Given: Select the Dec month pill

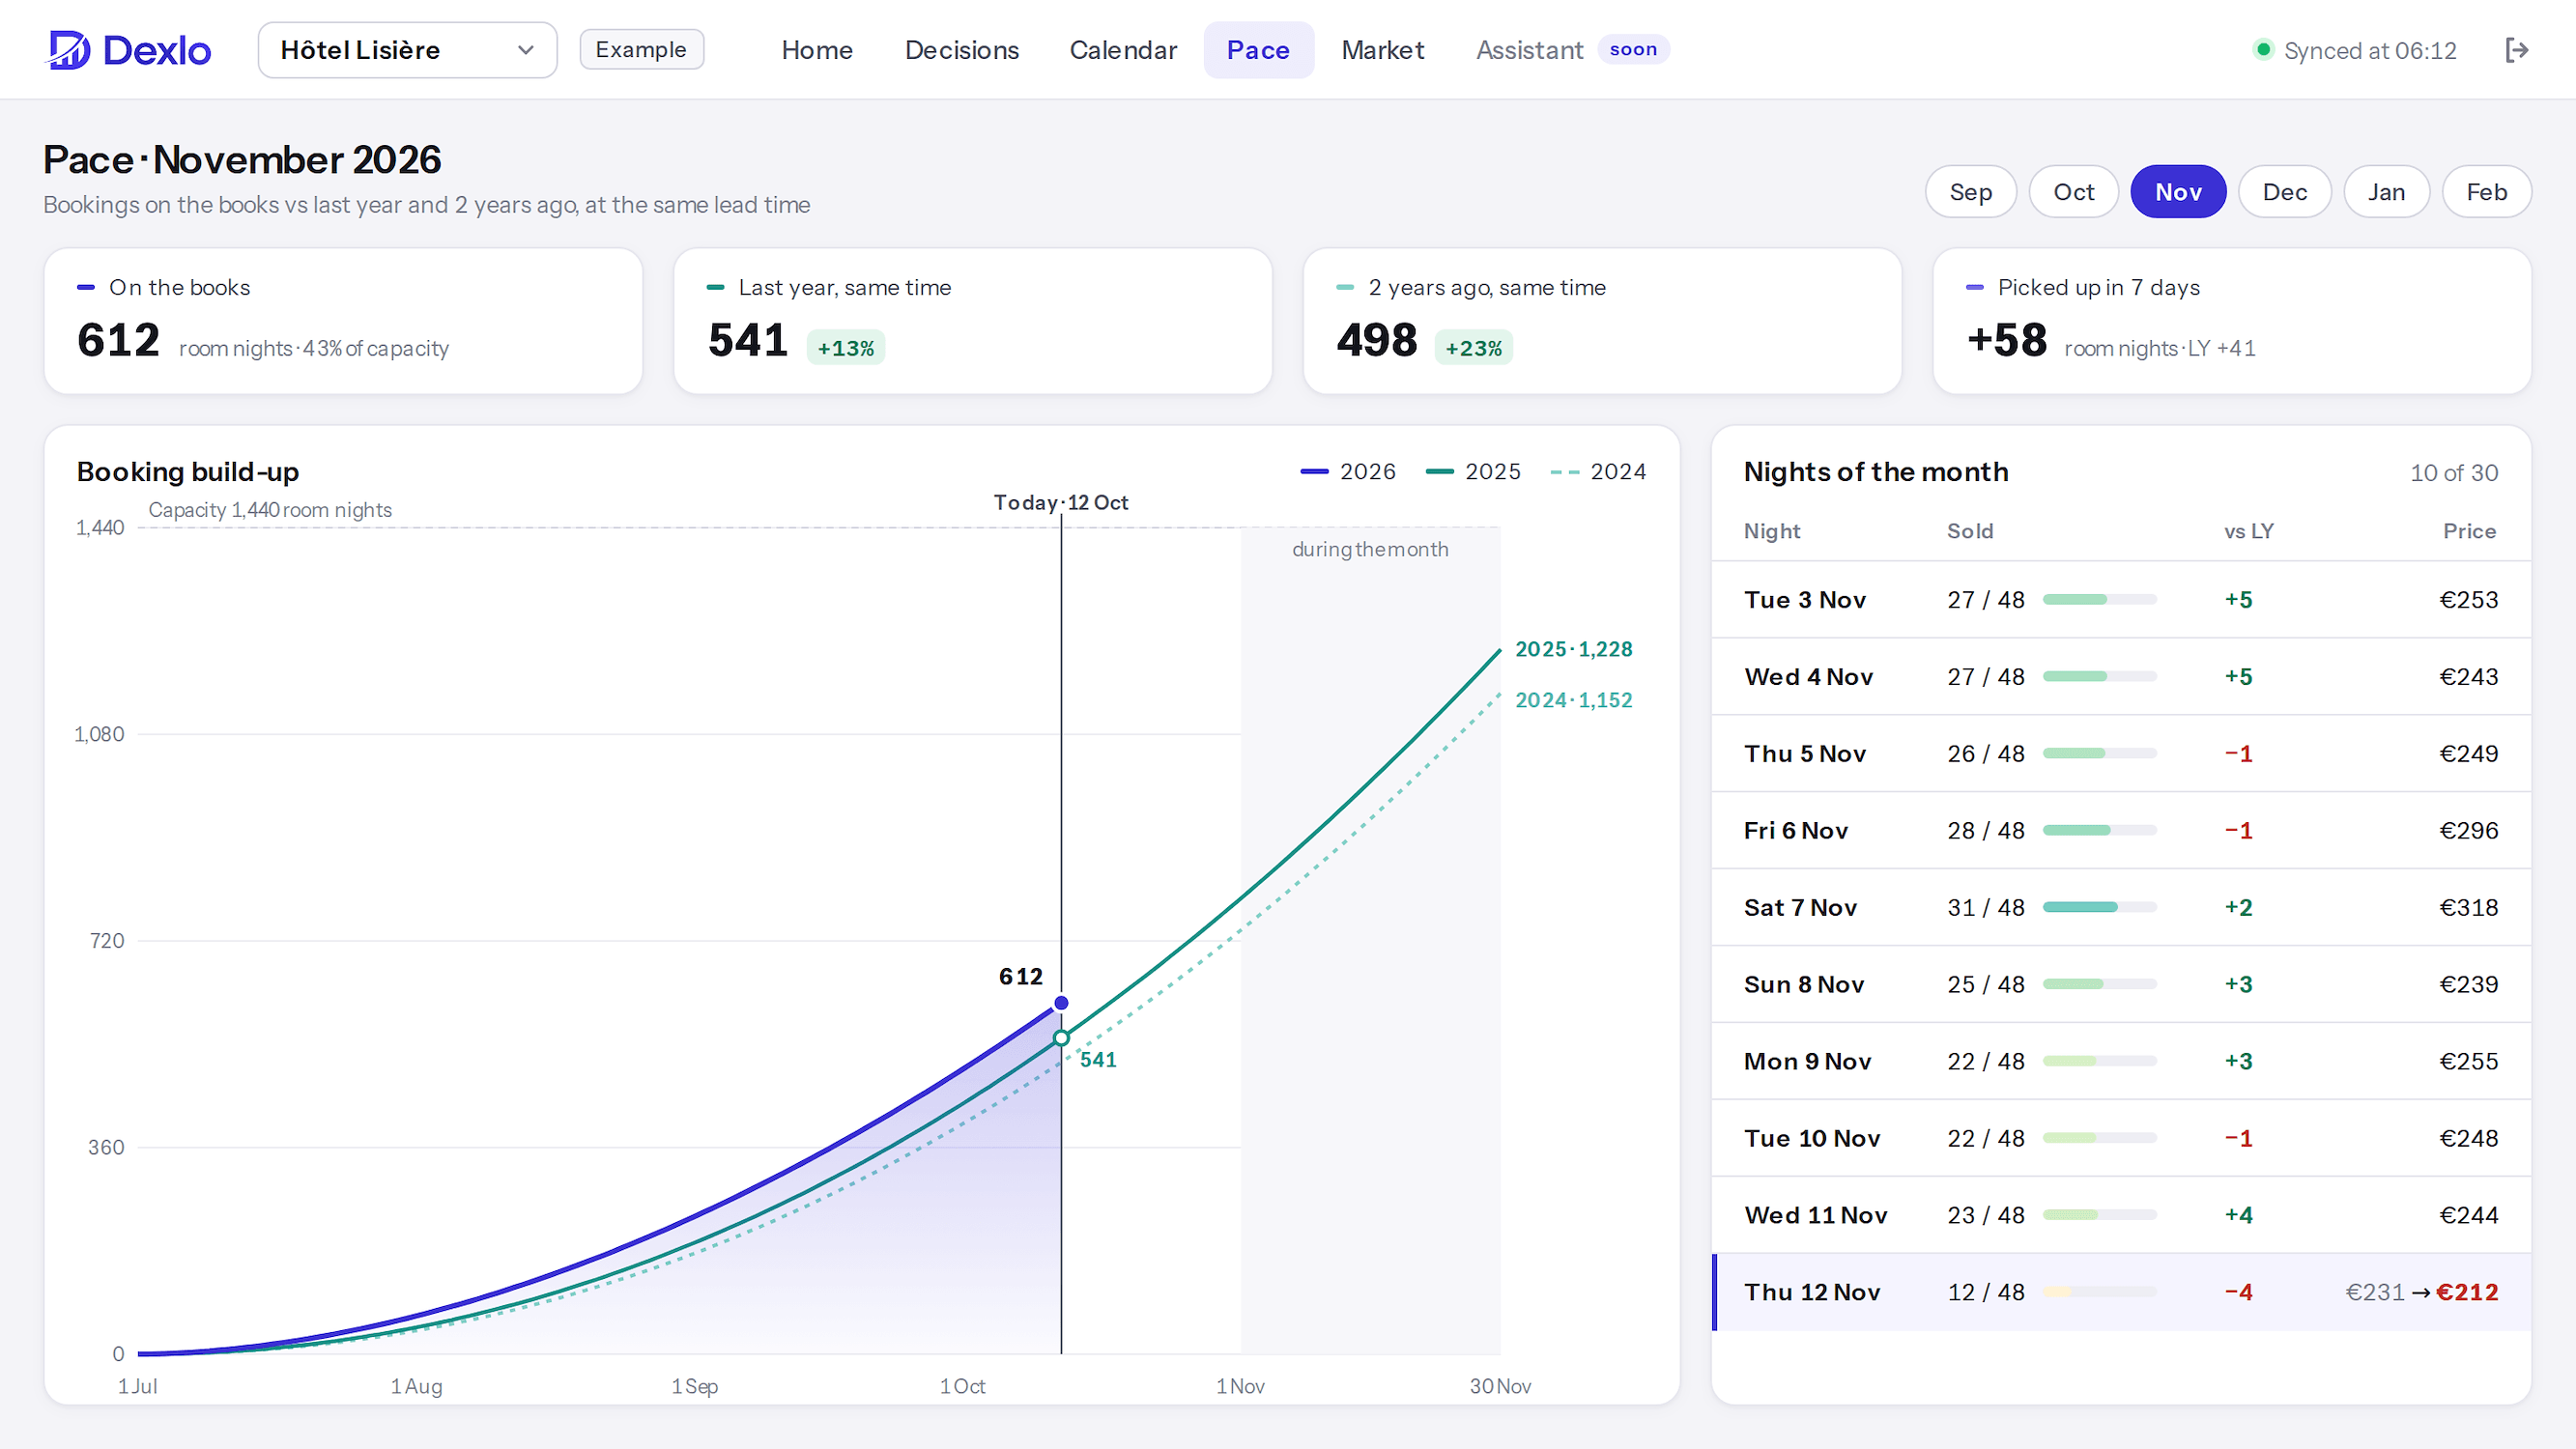Looking at the screenshot, I should pos(2284,191).
